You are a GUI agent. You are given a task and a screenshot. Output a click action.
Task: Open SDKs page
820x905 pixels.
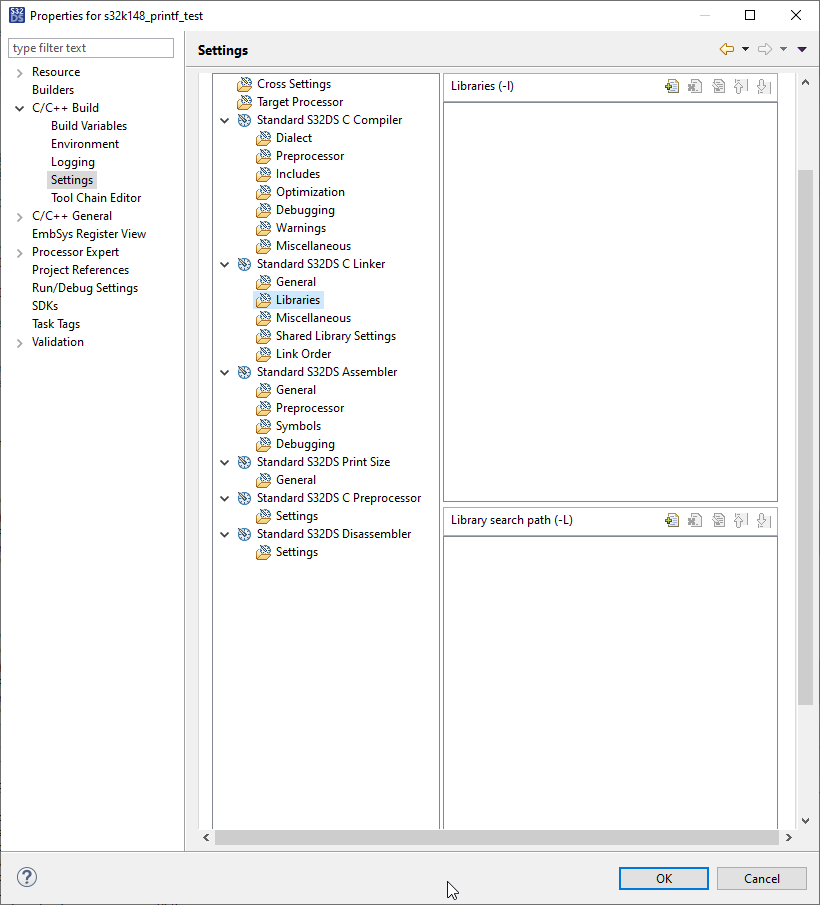point(45,306)
